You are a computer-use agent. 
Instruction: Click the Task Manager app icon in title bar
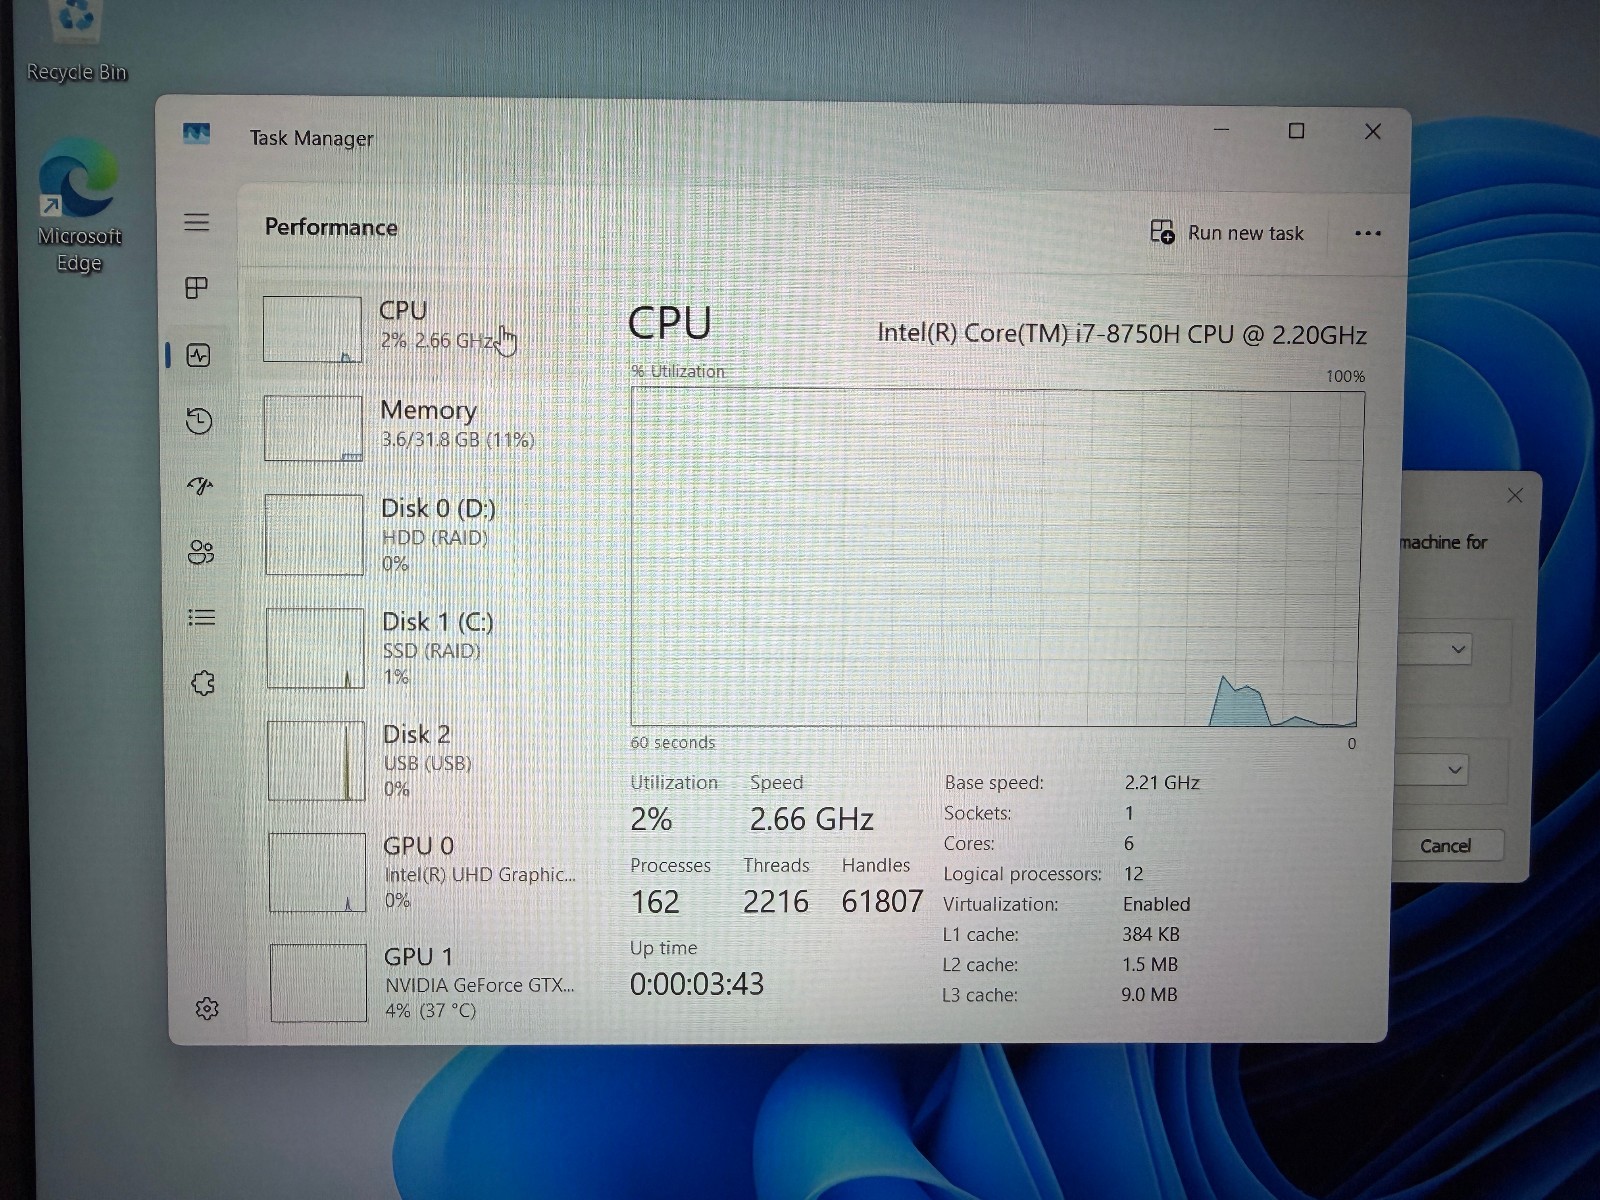pyautogui.click(x=197, y=133)
